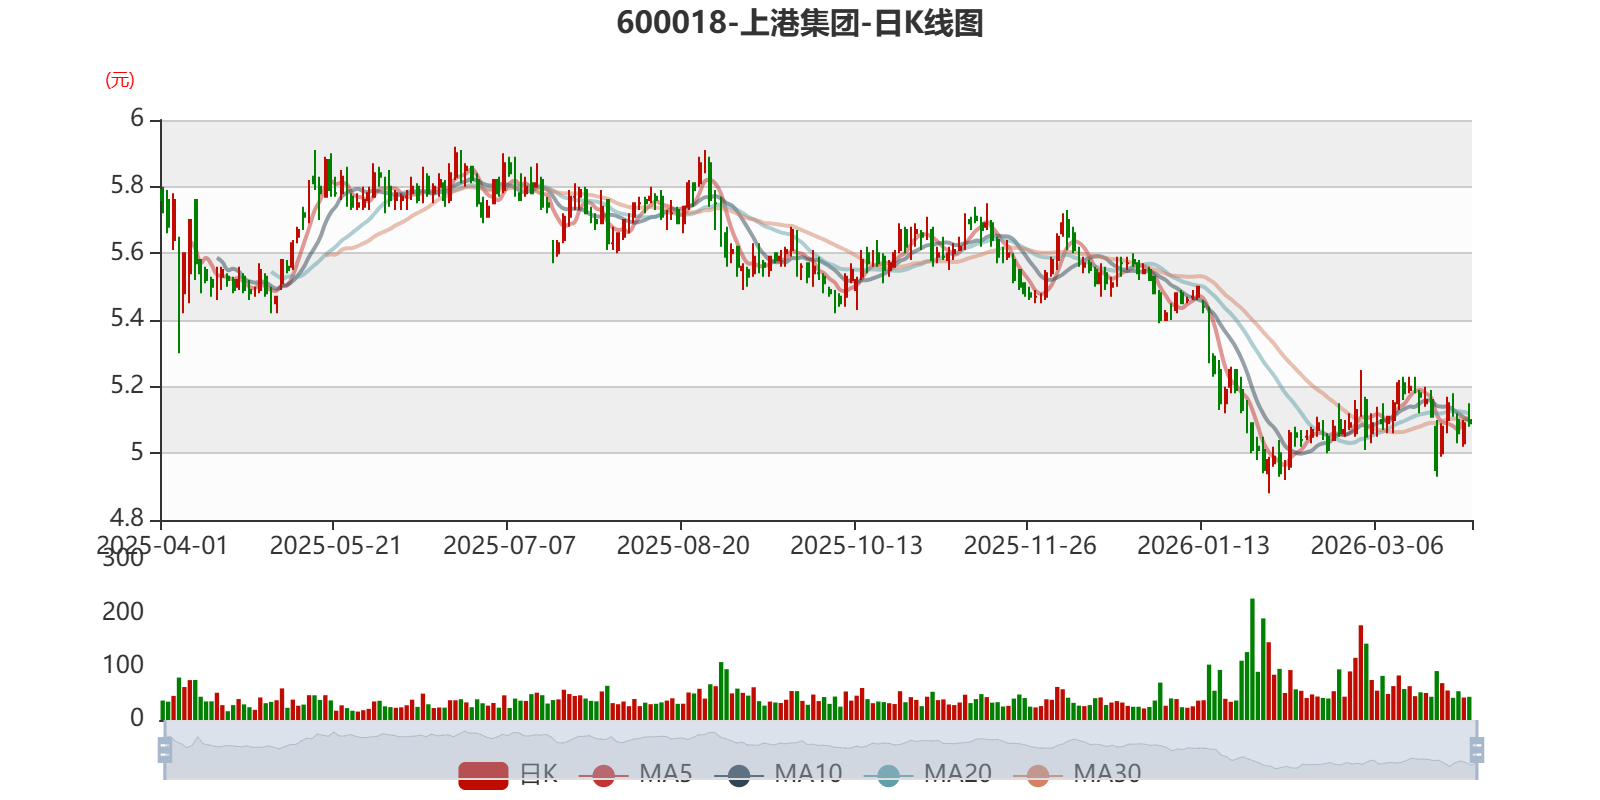Image resolution: width=1600 pixels, height=800 pixels.
Task: Click the chart title 600018-上港集团-日K线图
Action: click(x=800, y=23)
